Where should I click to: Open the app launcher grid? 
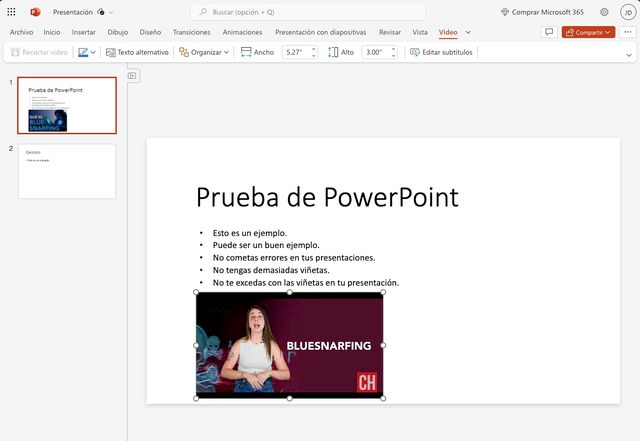11,12
